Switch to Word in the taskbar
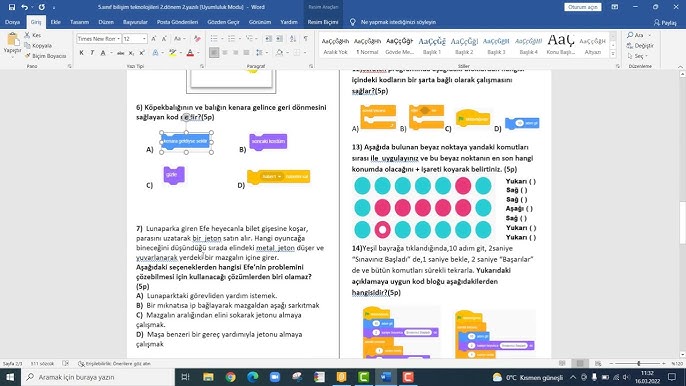The height and width of the screenshot is (386, 686). [385, 377]
